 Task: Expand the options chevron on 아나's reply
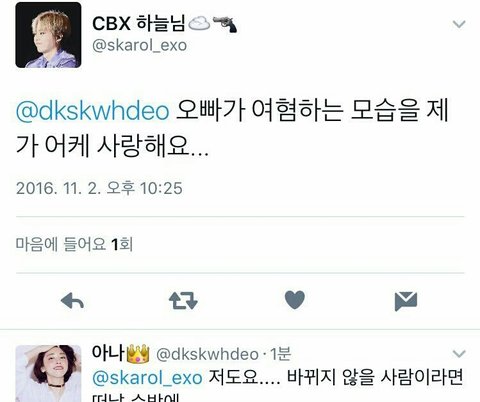pyautogui.click(x=459, y=354)
